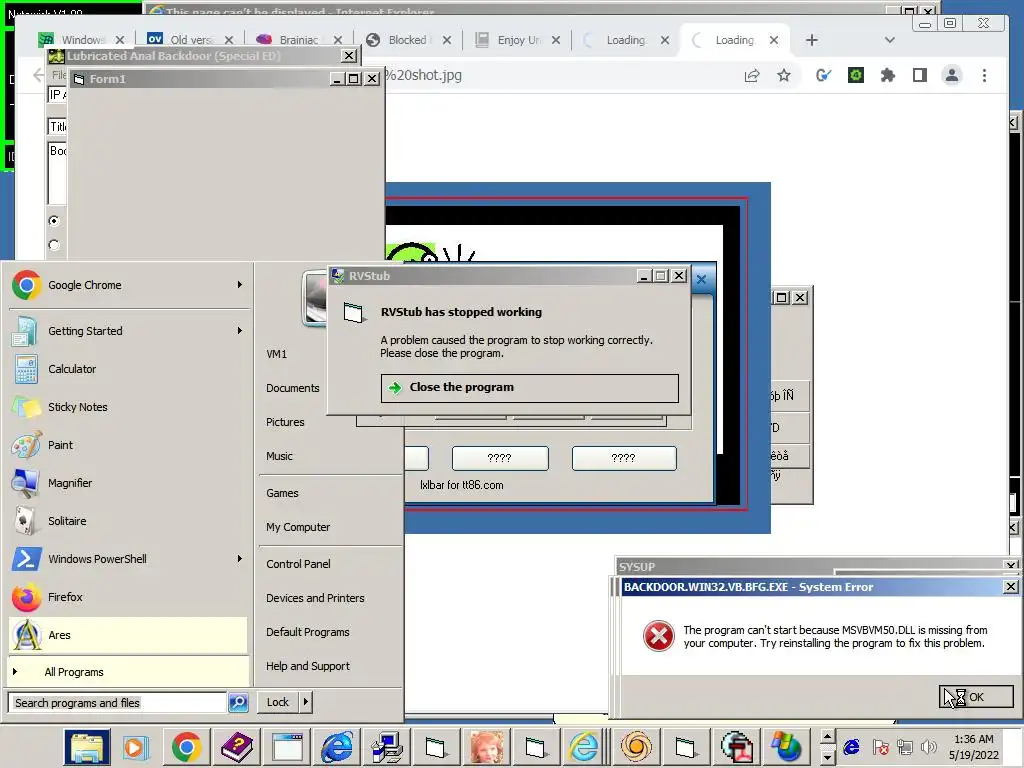Image resolution: width=1024 pixels, height=768 pixels.
Task: Switch to Old version Chrome tab
Action: coord(190,40)
